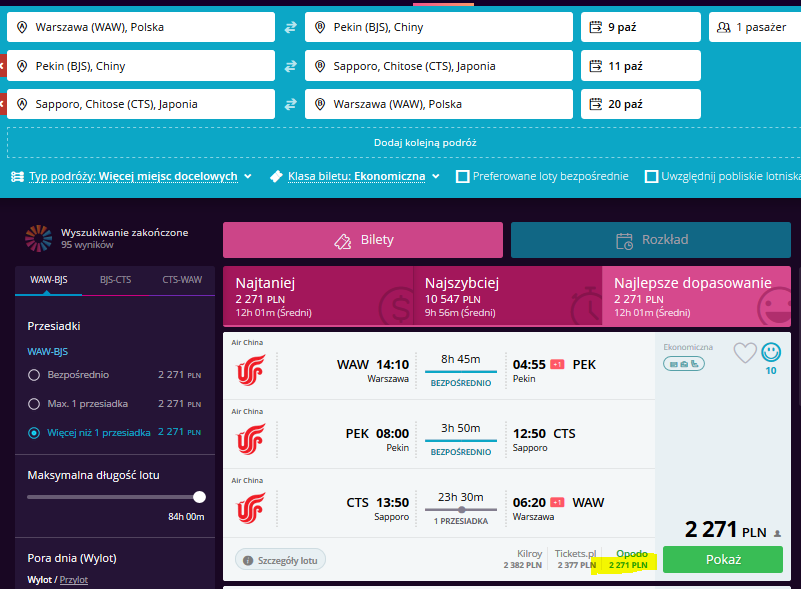Open date picker for 20 paź
Viewport: 801px width, 589px height.
641,104
